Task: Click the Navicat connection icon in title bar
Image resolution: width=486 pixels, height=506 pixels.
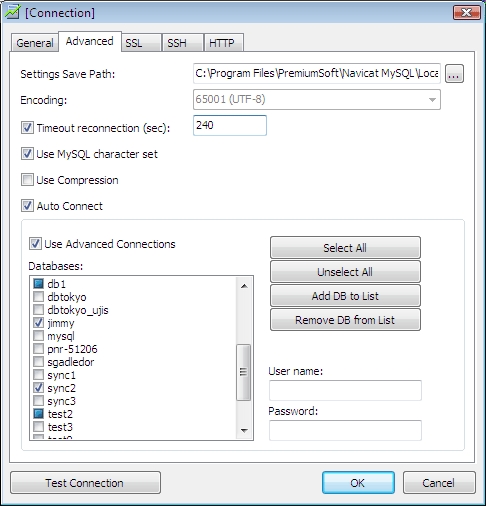Action: click(x=12, y=13)
